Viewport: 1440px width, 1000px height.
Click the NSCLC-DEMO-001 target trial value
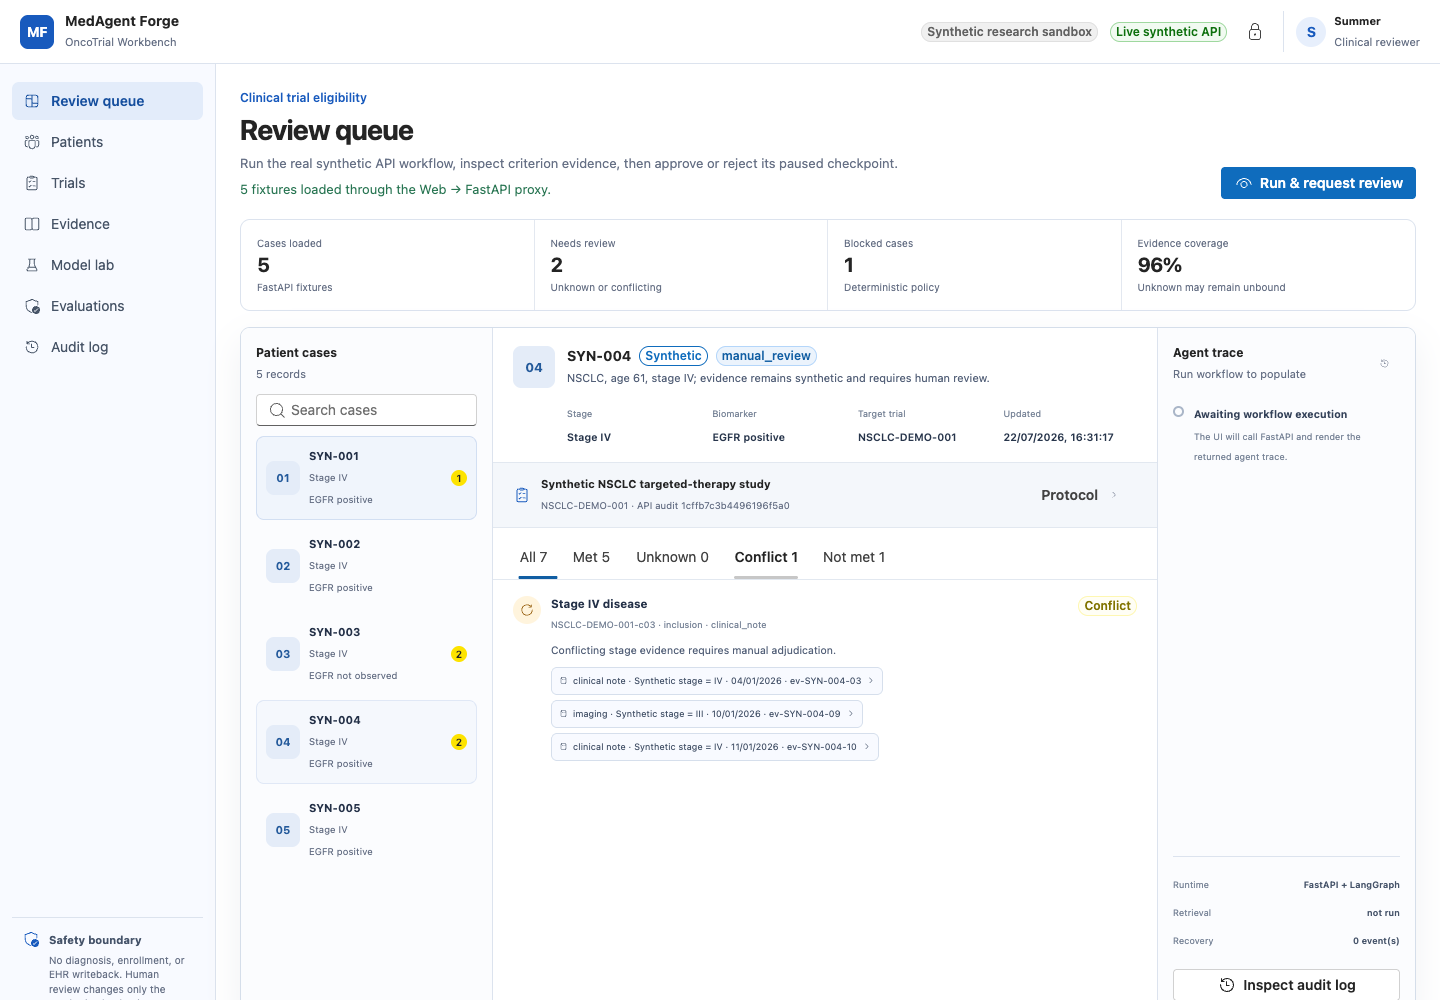tap(907, 437)
